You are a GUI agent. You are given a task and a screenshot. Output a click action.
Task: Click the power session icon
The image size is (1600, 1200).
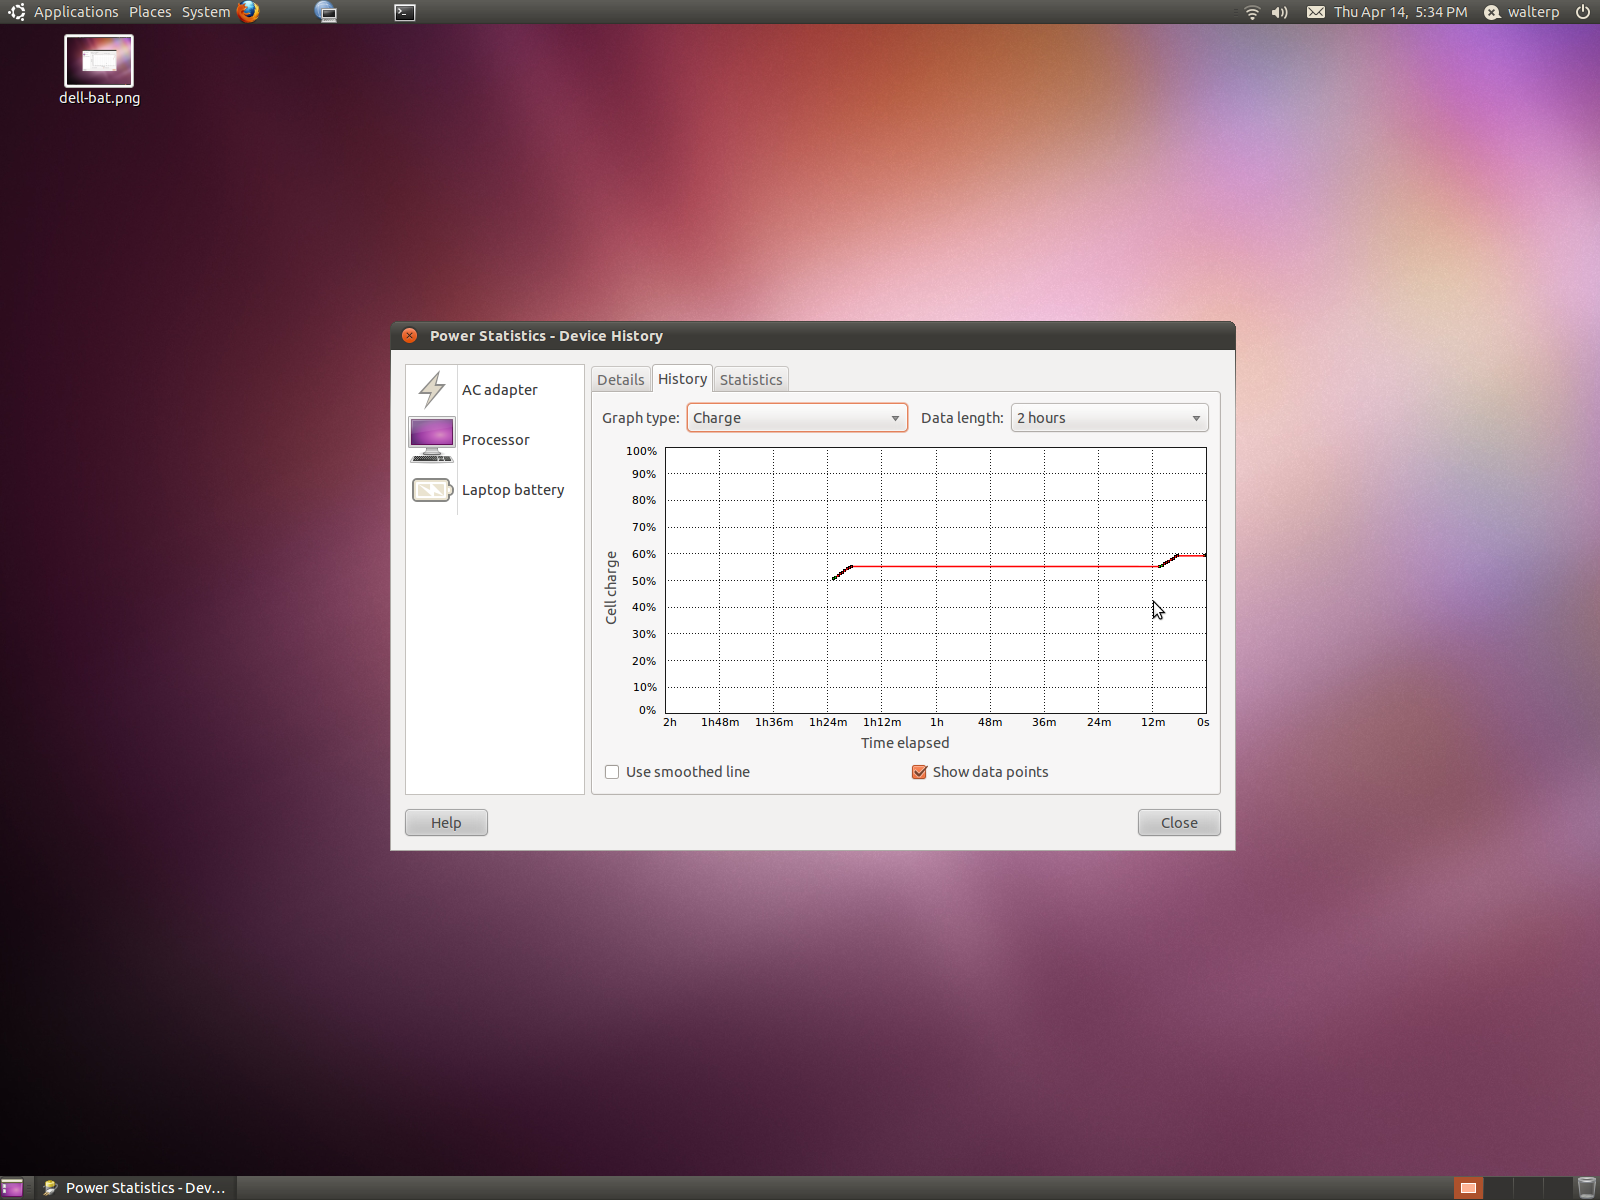pyautogui.click(x=1583, y=12)
